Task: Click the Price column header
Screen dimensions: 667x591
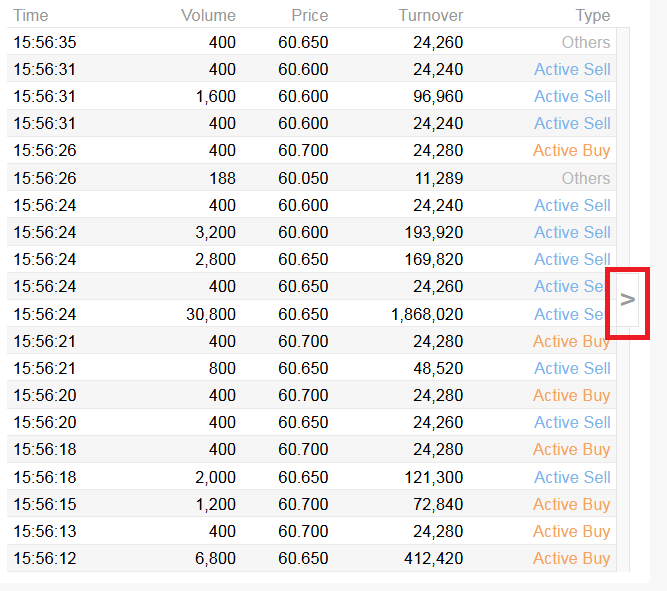Action: [x=310, y=16]
